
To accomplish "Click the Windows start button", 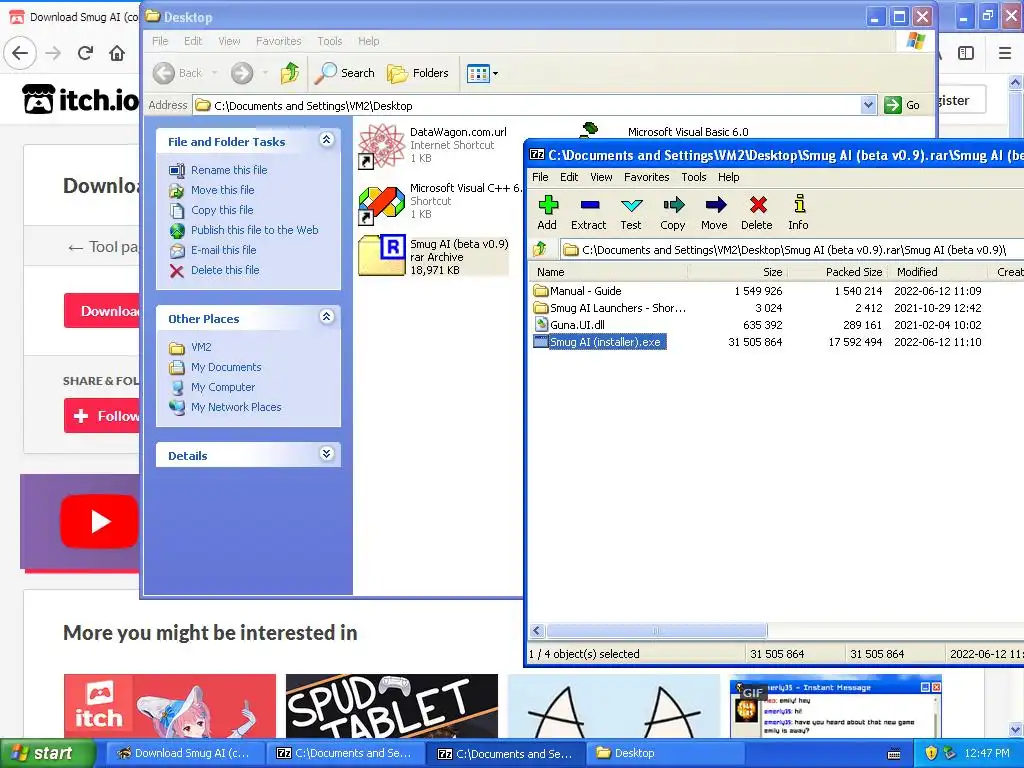I will click(46, 753).
